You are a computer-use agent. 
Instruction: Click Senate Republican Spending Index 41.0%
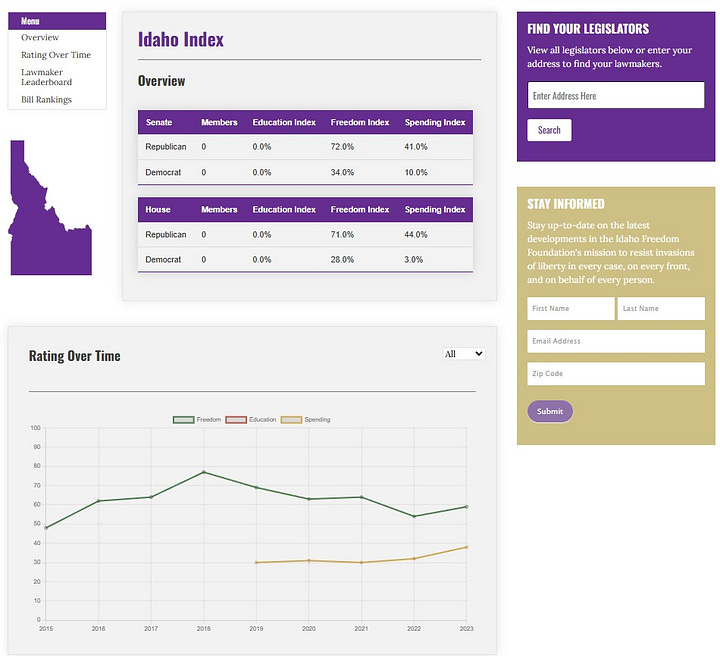coord(416,147)
